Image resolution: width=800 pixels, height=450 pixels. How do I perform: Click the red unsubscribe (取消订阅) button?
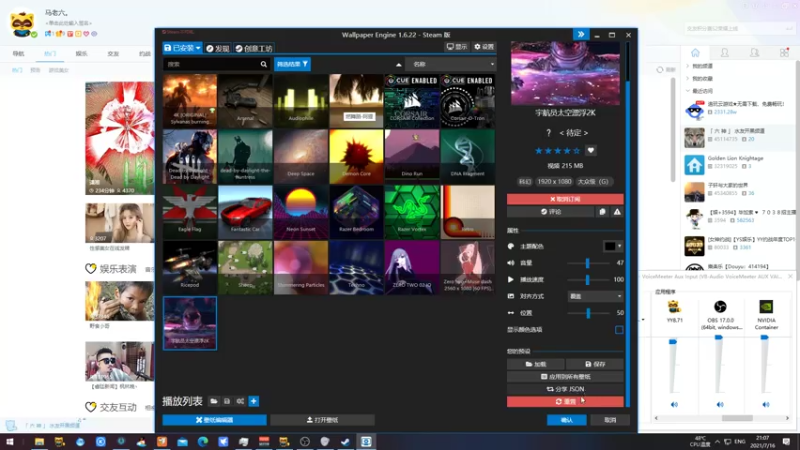click(565, 199)
